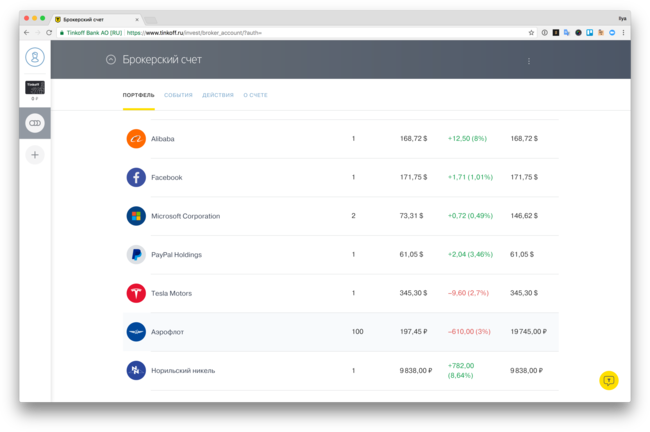
Task: Open the yellow chat support button
Action: pyautogui.click(x=608, y=380)
